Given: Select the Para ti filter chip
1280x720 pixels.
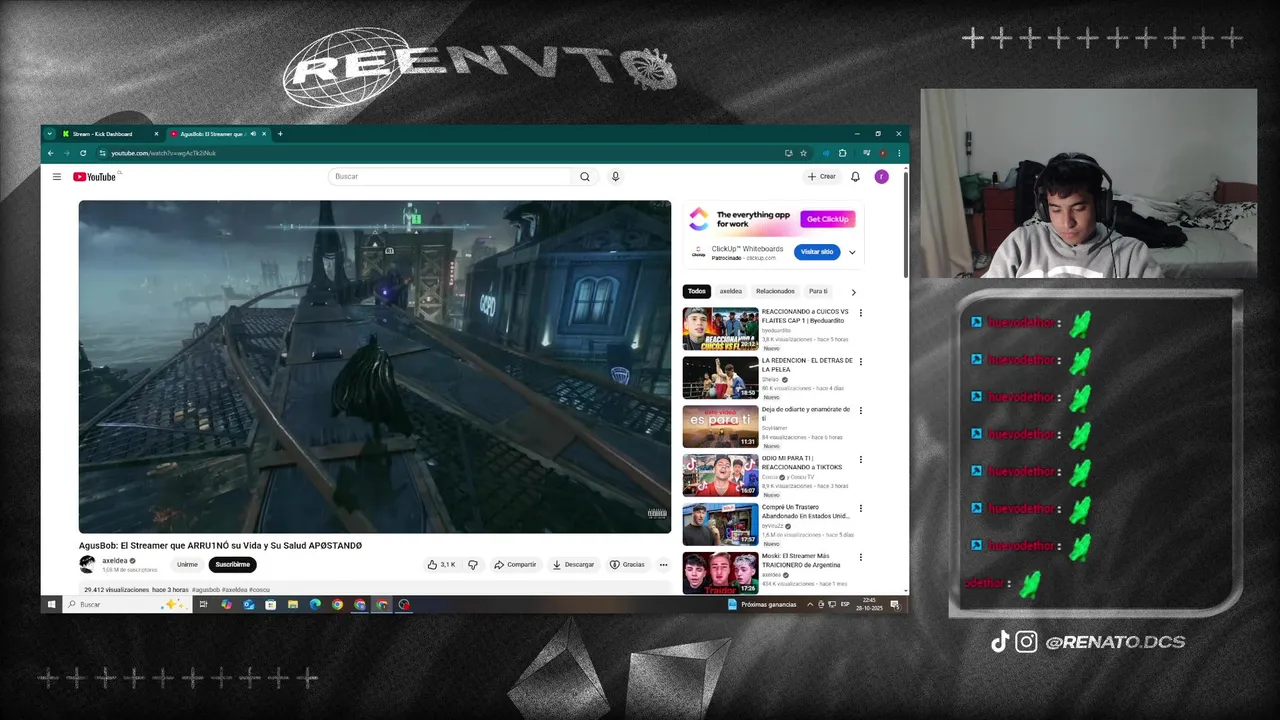Looking at the screenshot, I should click(x=818, y=292).
